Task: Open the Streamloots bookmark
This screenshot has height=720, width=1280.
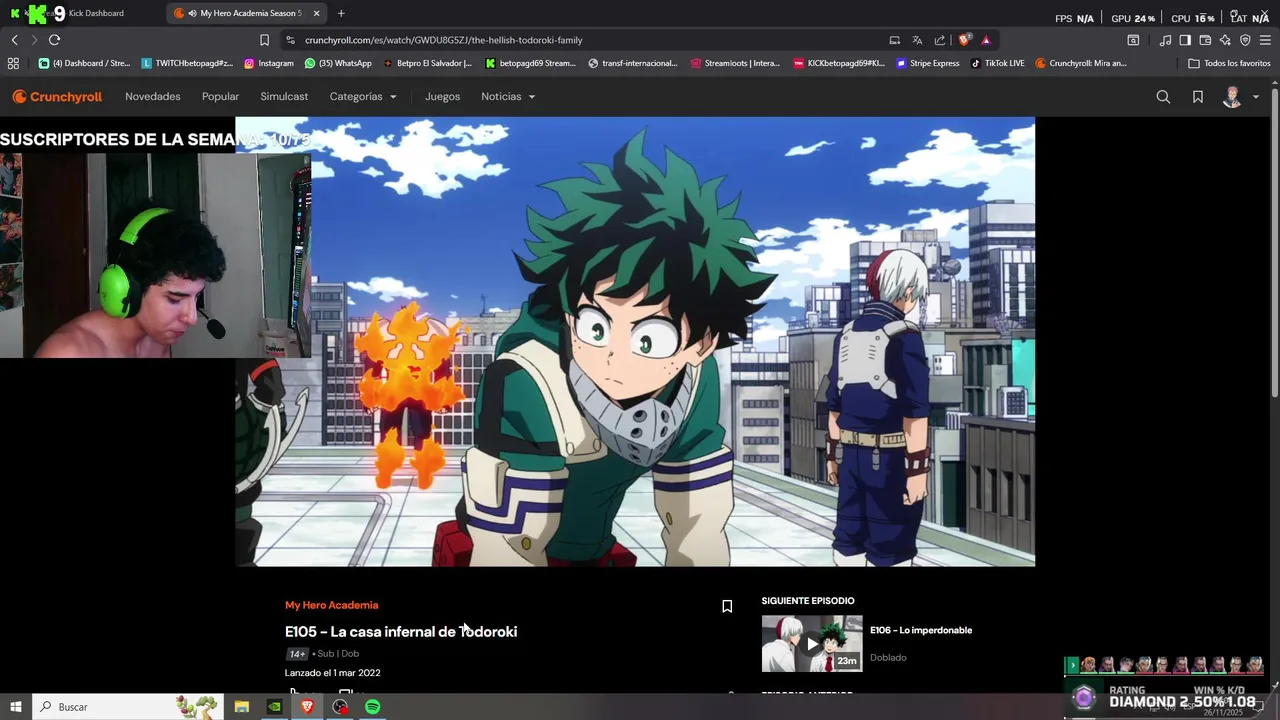Action: pyautogui.click(x=735, y=63)
